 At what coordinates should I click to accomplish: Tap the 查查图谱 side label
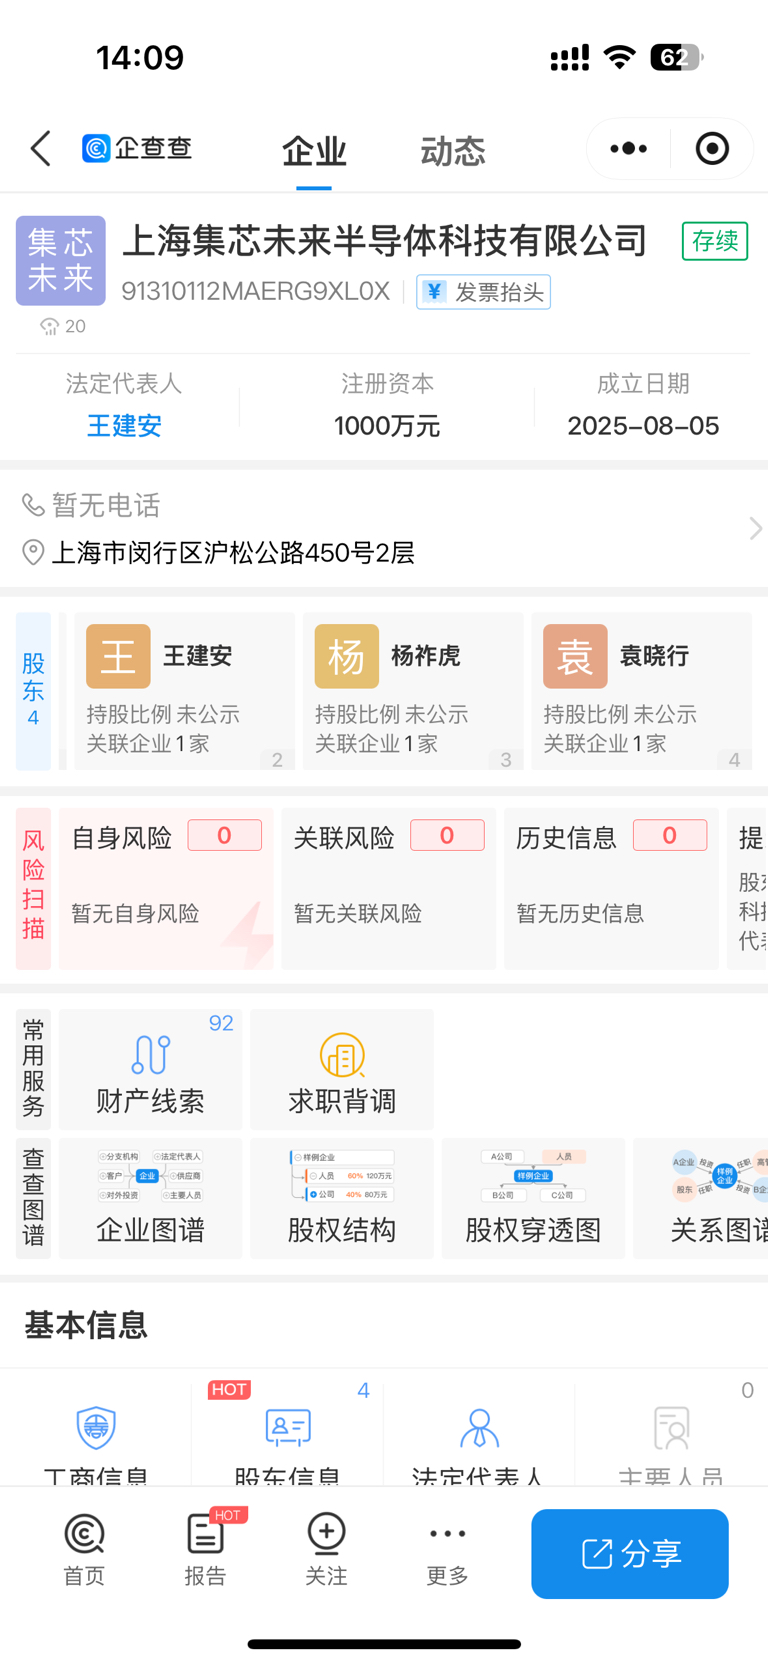(x=33, y=1198)
